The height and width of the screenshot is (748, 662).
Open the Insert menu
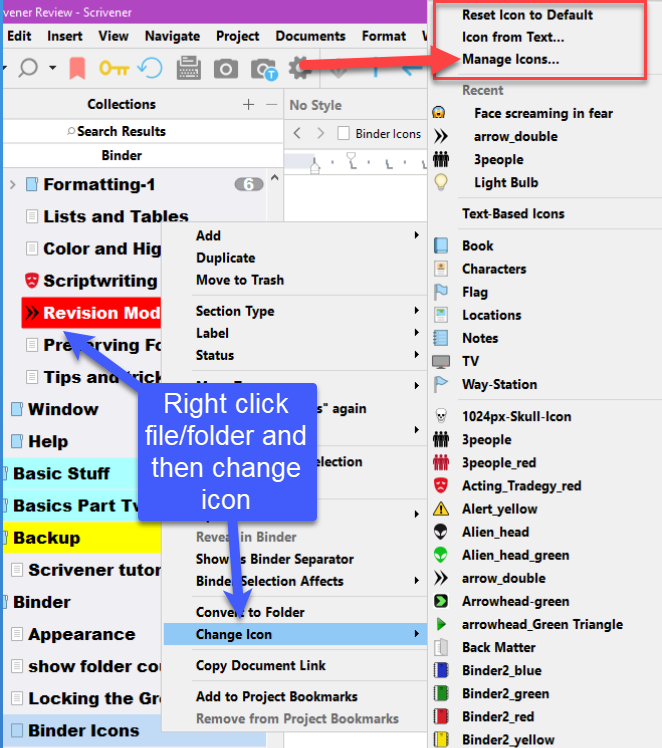click(x=64, y=36)
